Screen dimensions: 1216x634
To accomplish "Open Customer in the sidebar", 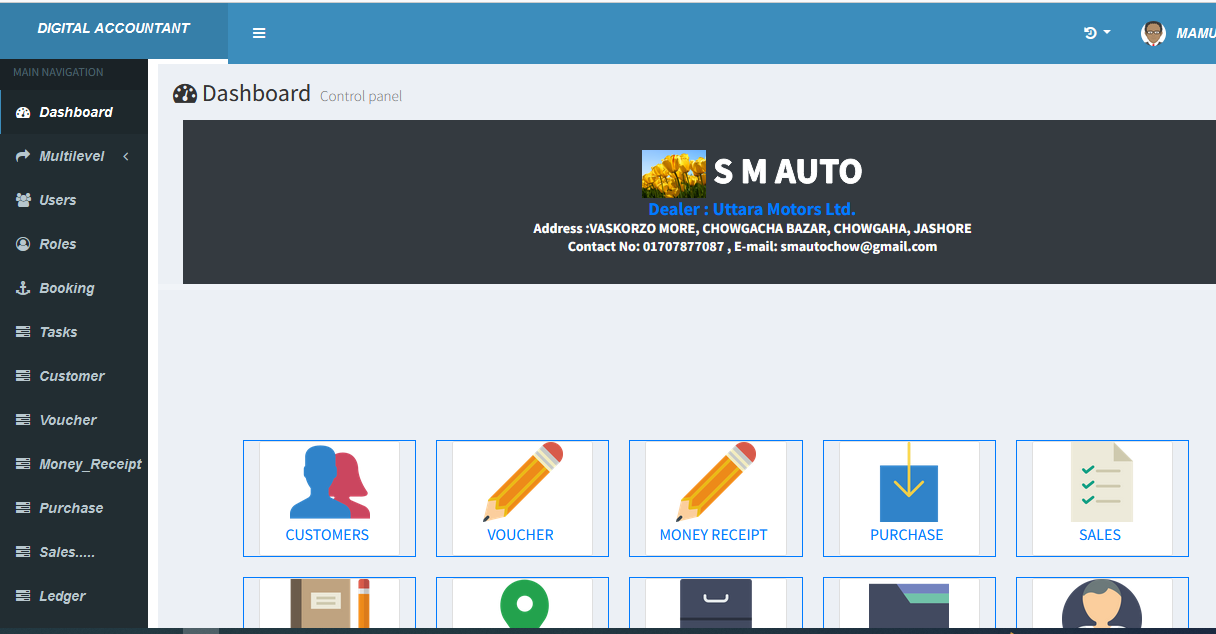I will click(74, 376).
